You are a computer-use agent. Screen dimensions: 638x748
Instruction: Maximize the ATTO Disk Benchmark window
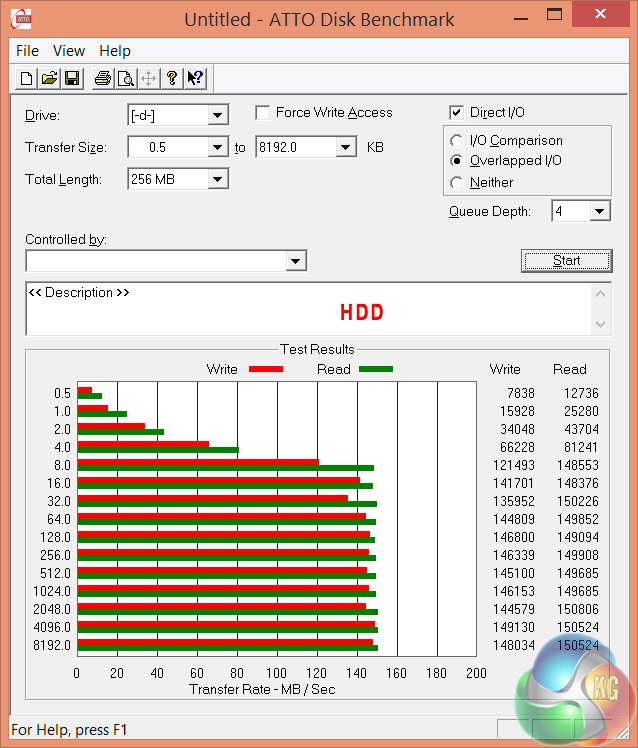pyautogui.click(x=554, y=14)
